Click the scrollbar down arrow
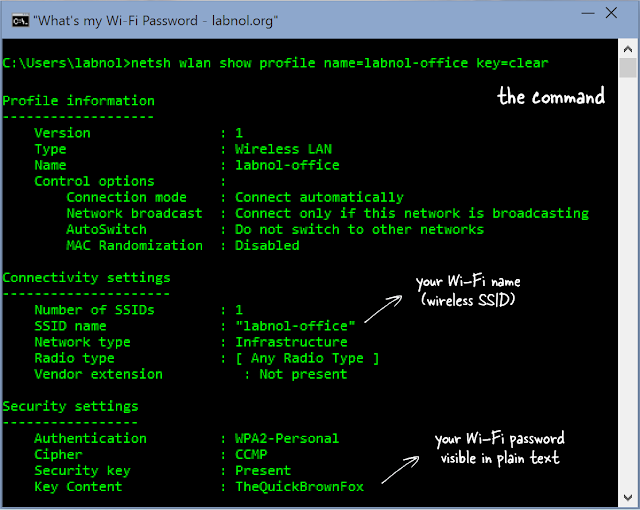Image resolution: width=640 pixels, height=510 pixels. [628, 498]
